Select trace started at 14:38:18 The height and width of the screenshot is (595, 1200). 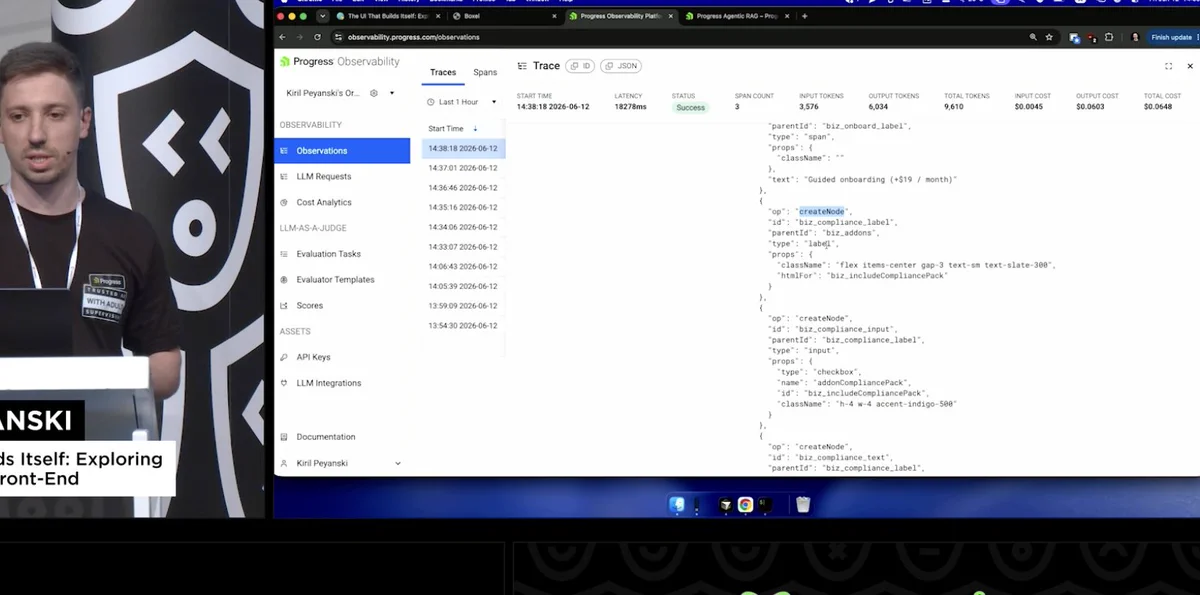coord(463,148)
